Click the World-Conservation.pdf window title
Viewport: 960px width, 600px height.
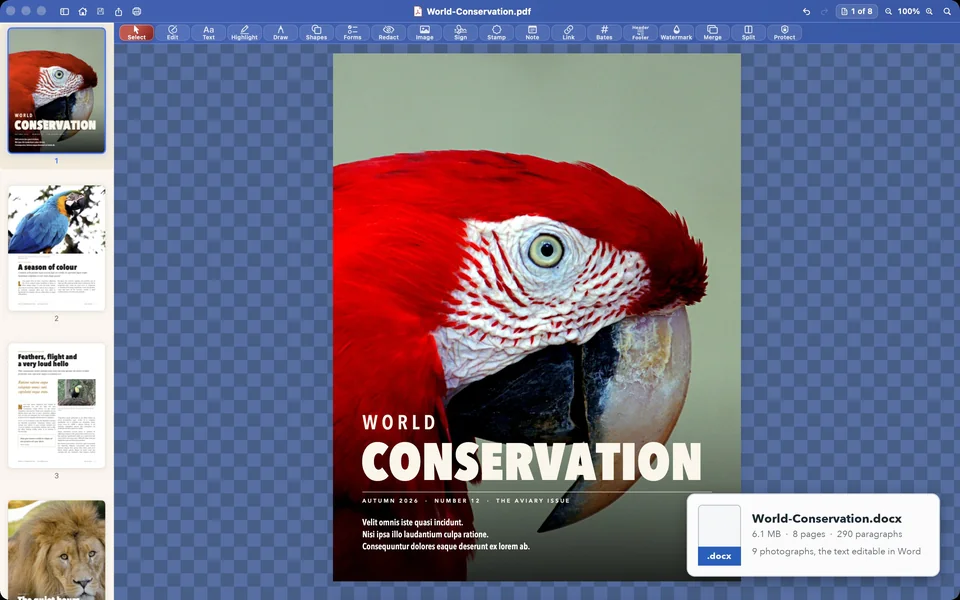point(479,11)
